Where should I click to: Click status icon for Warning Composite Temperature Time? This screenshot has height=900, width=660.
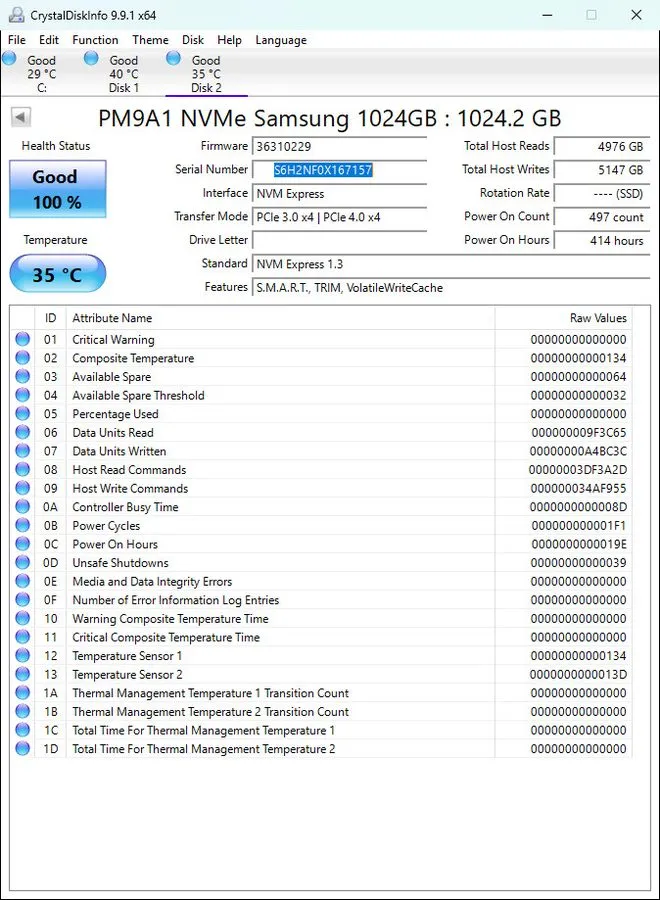[22, 618]
